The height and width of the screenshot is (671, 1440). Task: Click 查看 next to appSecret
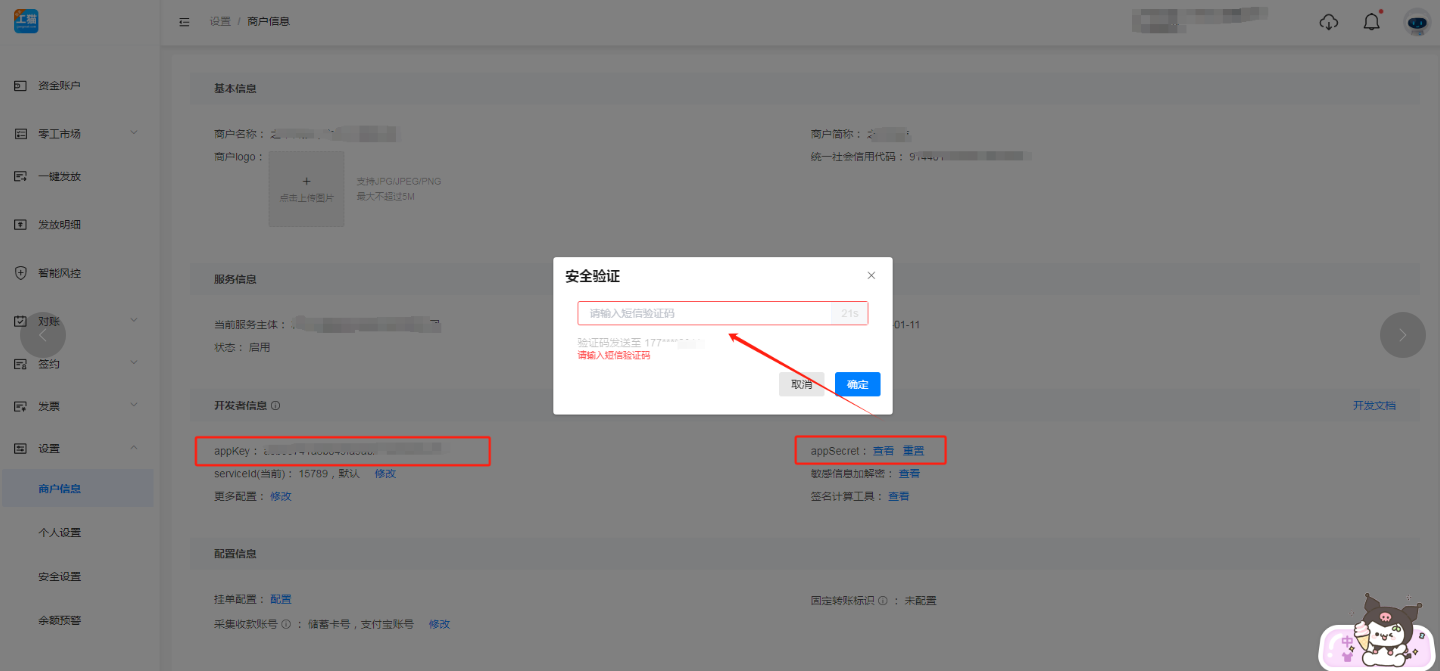pos(883,451)
